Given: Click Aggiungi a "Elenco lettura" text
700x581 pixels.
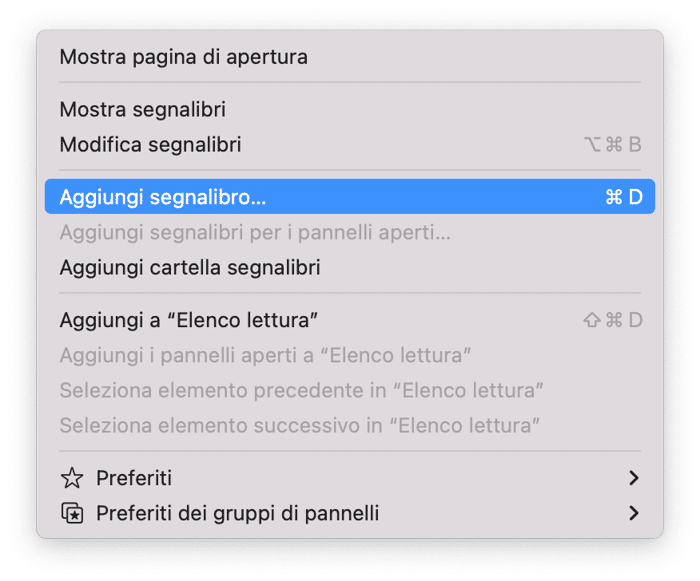Looking at the screenshot, I should click(188, 320).
